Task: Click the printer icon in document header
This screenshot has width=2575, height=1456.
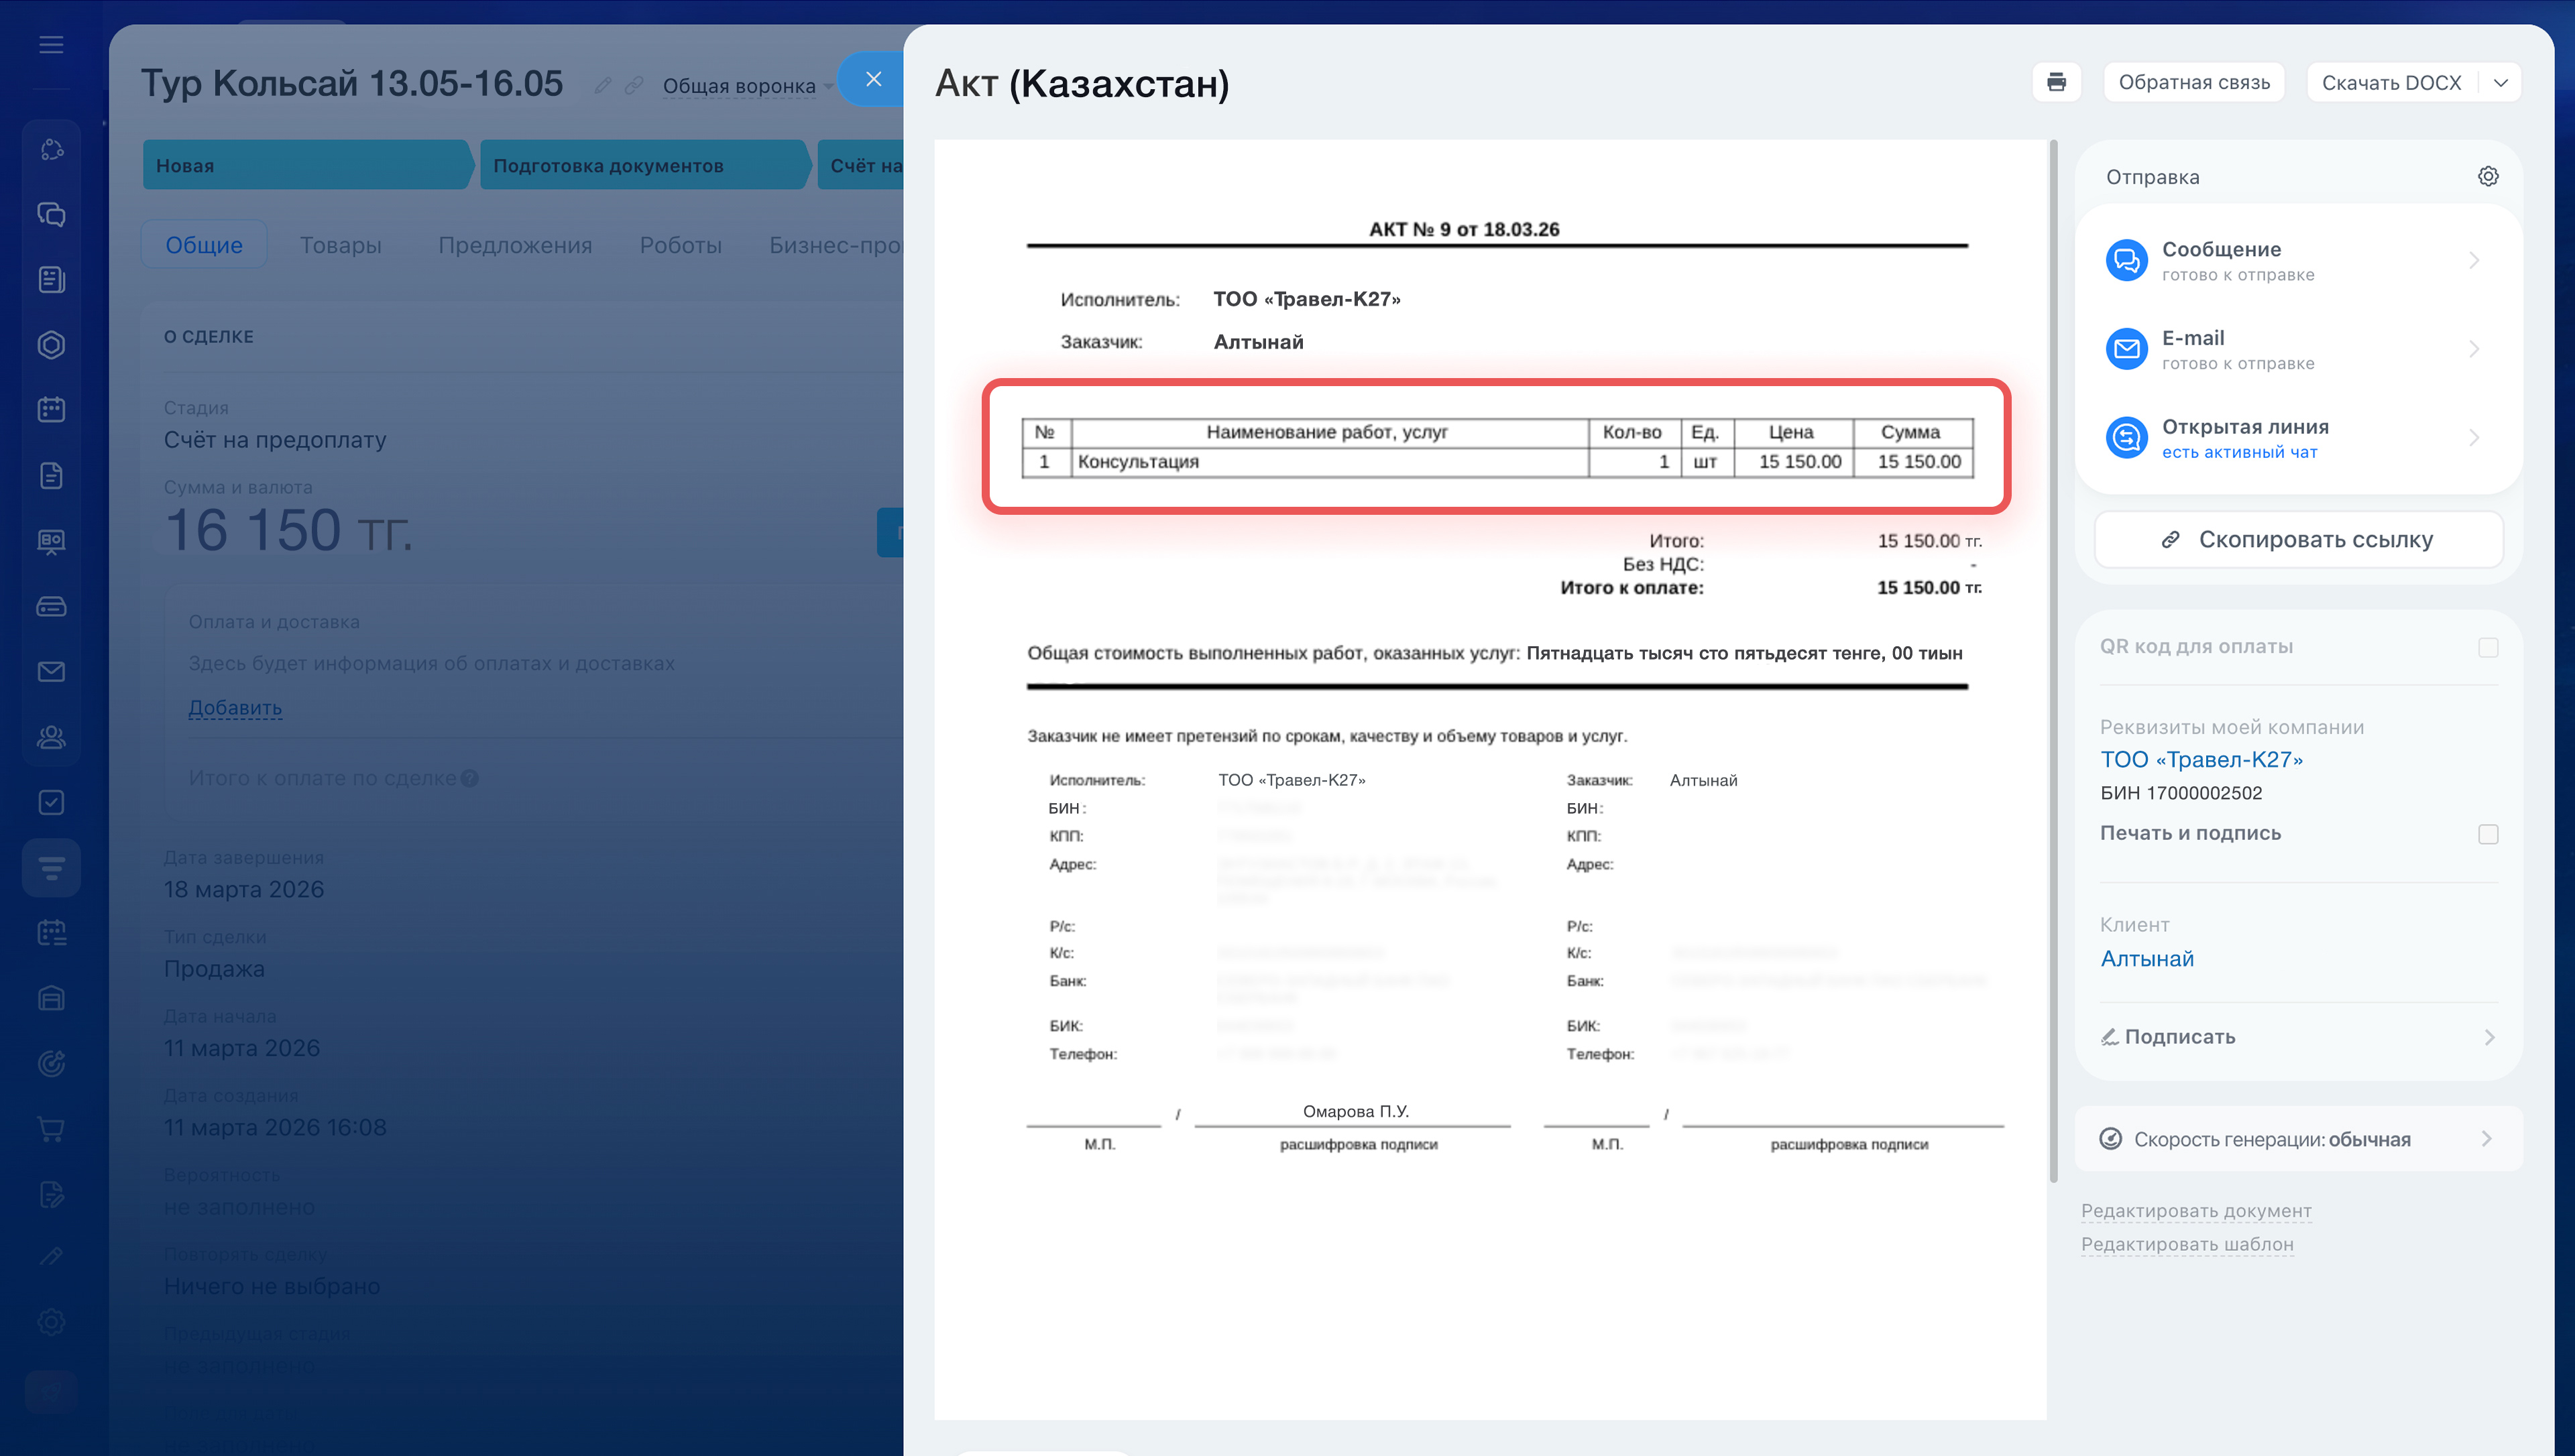Action: [2055, 82]
